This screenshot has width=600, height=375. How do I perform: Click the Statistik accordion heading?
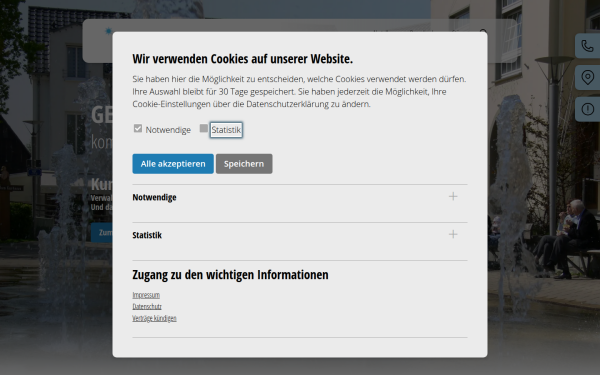(147, 235)
